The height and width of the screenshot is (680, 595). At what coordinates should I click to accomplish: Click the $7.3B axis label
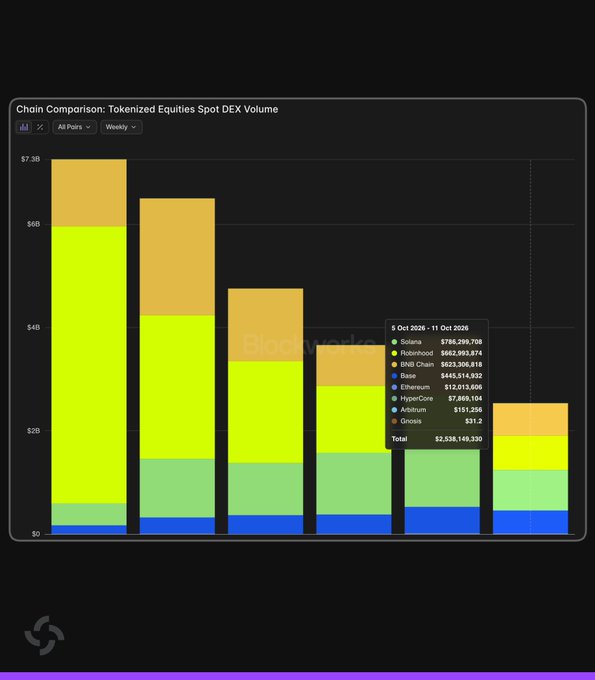(30, 159)
